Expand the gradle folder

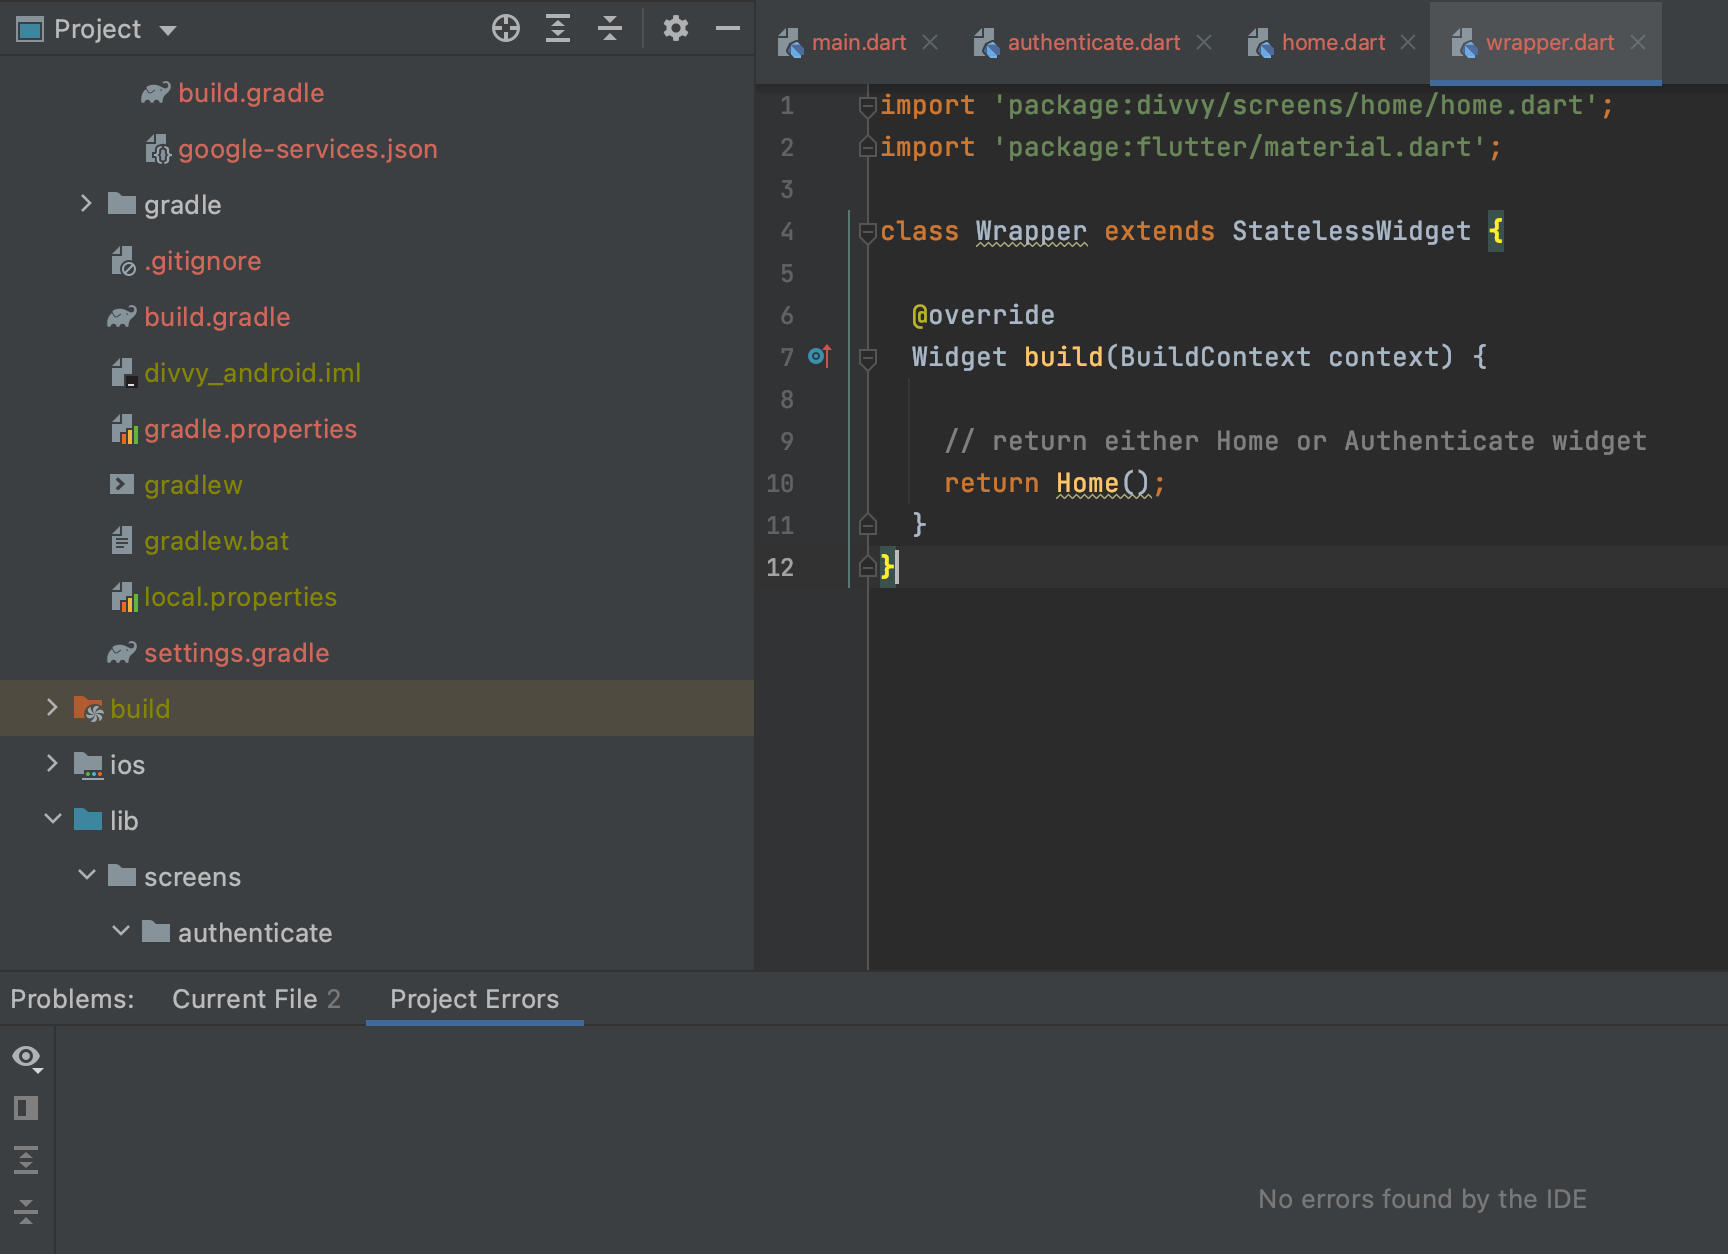(86, 204)
